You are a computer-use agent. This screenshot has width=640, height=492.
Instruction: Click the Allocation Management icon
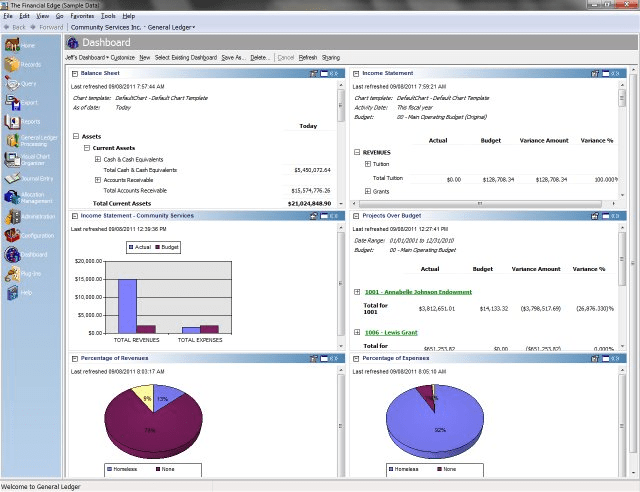click(12, 197)
